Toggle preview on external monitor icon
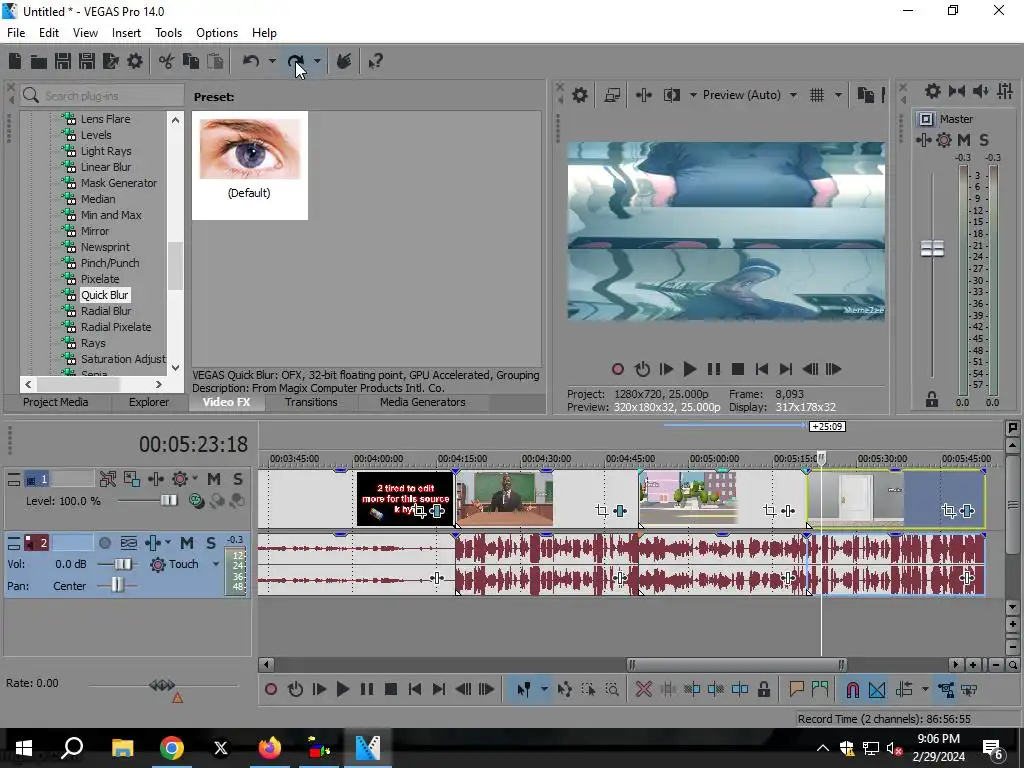1024x768 pixels. 612,95
